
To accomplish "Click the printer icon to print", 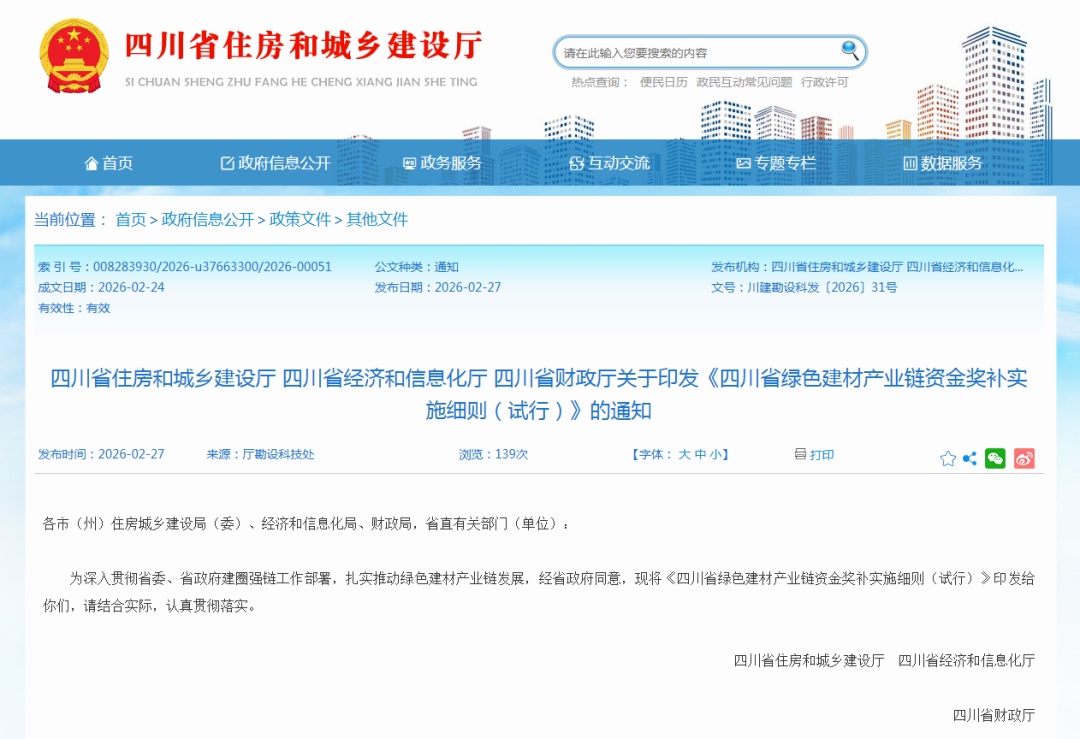I will coord(800,454).
